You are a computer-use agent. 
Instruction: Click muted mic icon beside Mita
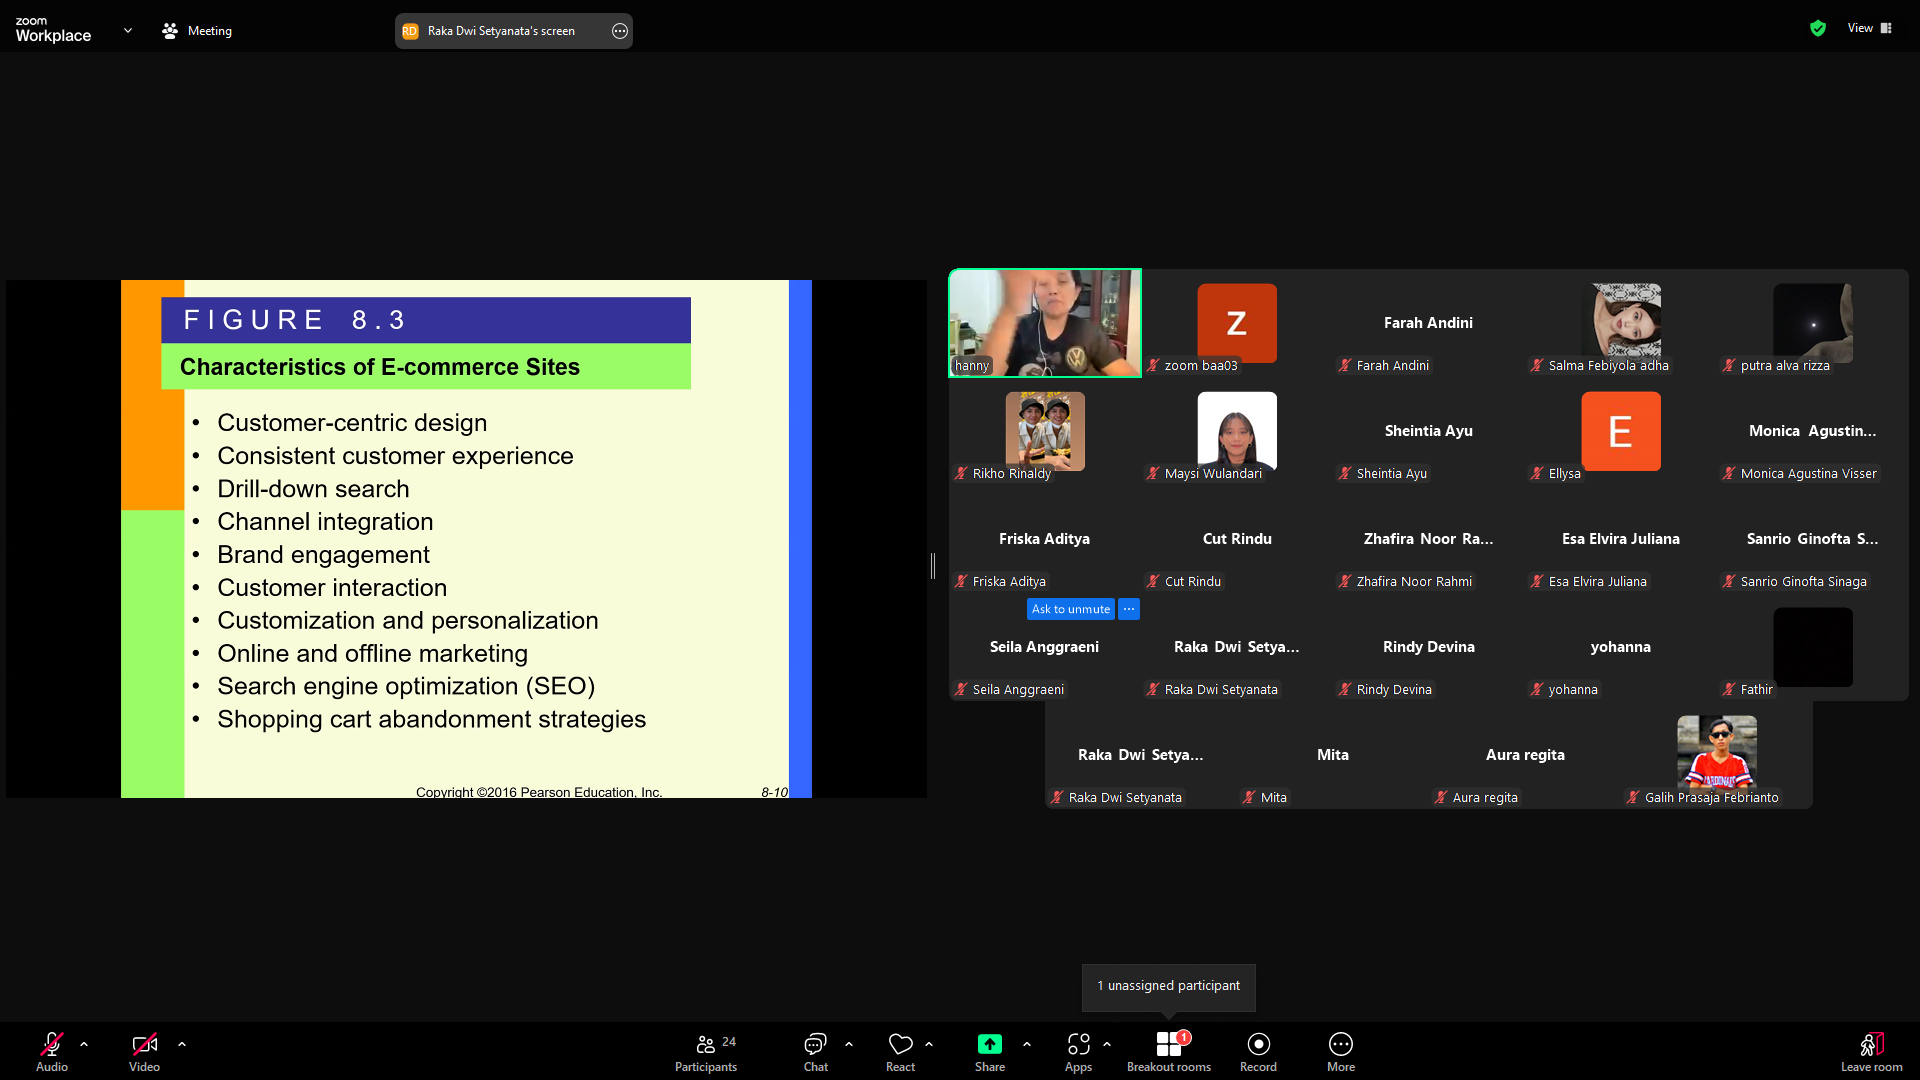pyautogui.click(x=1249, y=798)
